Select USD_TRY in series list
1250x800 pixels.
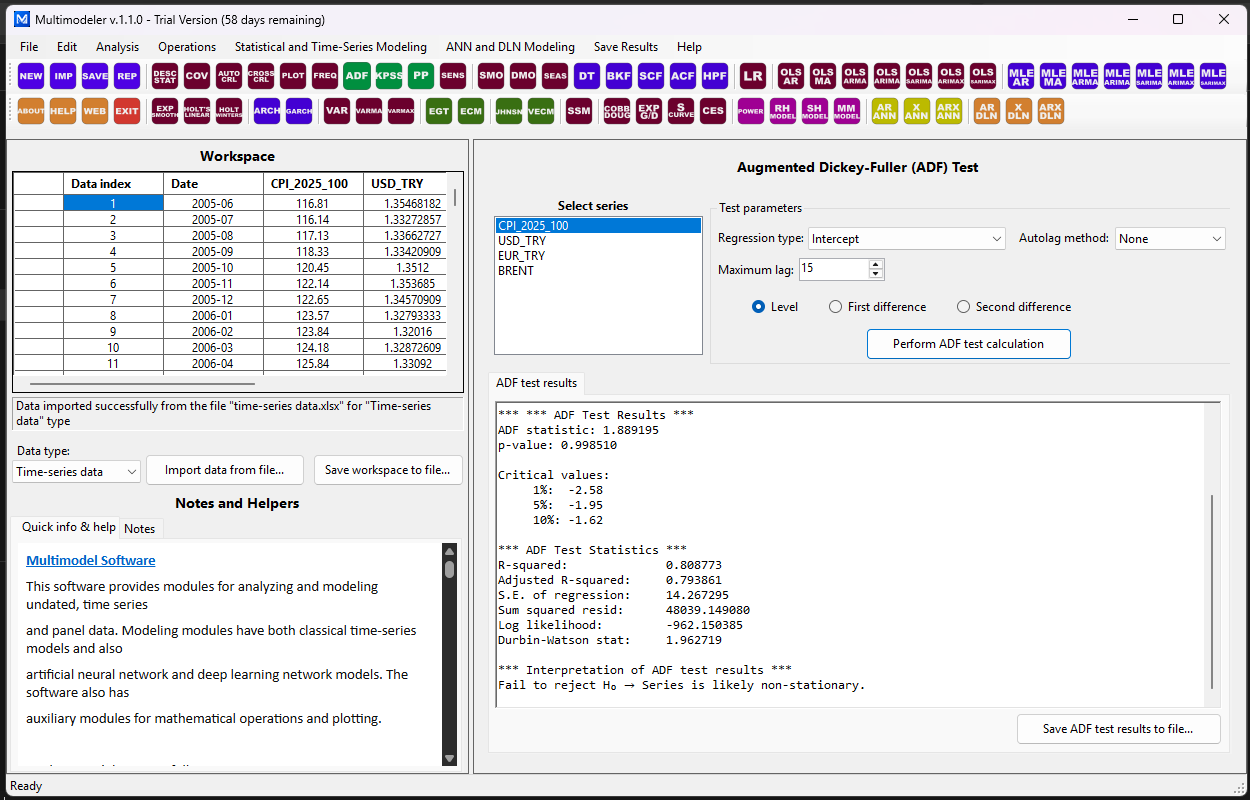598,241
